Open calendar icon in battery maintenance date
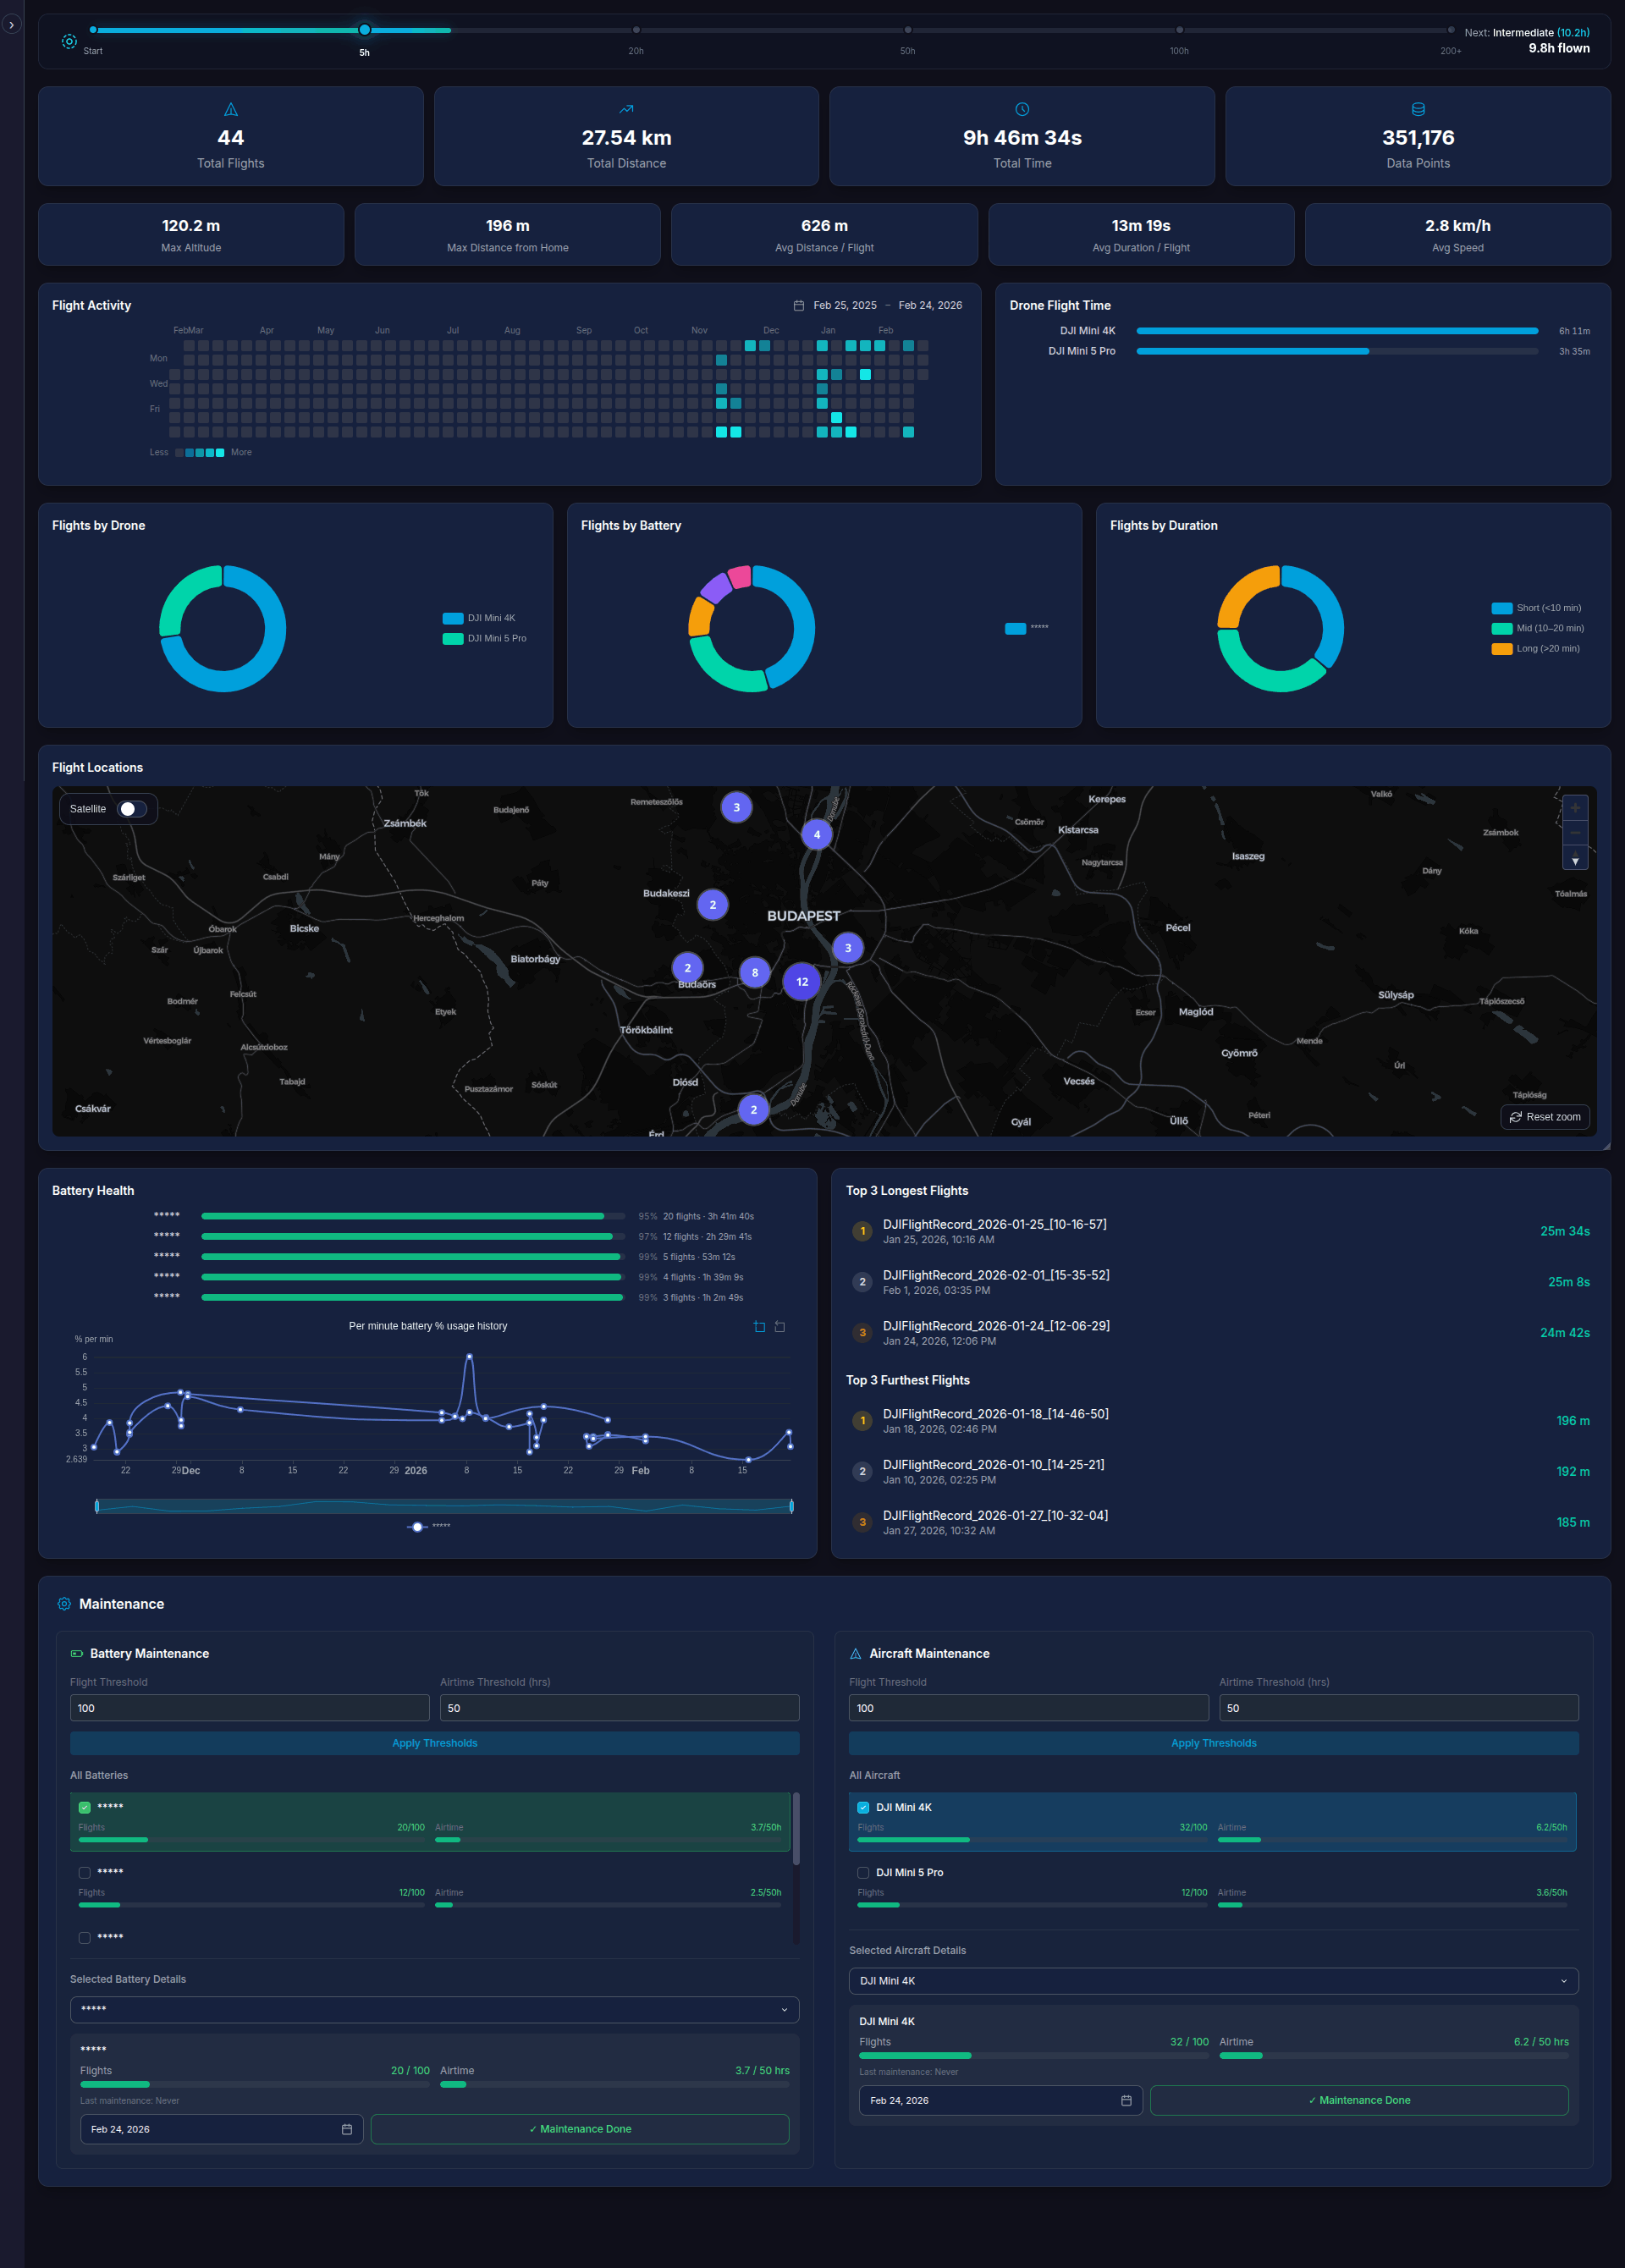The image size is (1625, 2268). click(x=347, y=2129)
